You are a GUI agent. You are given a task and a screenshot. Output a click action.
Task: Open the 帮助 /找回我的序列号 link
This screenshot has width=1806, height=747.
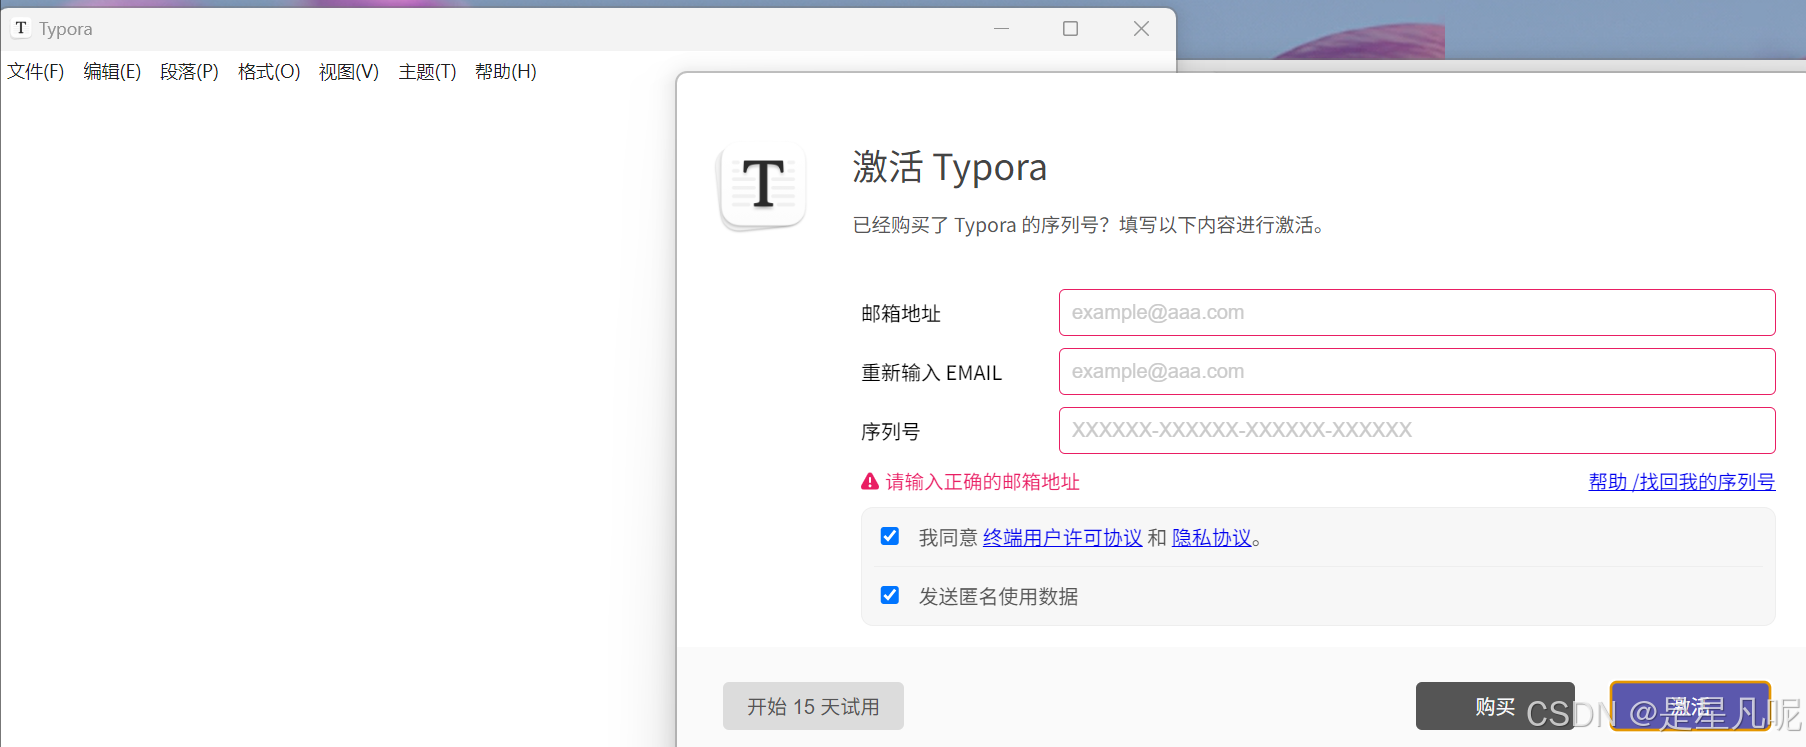click(1682, 482)
